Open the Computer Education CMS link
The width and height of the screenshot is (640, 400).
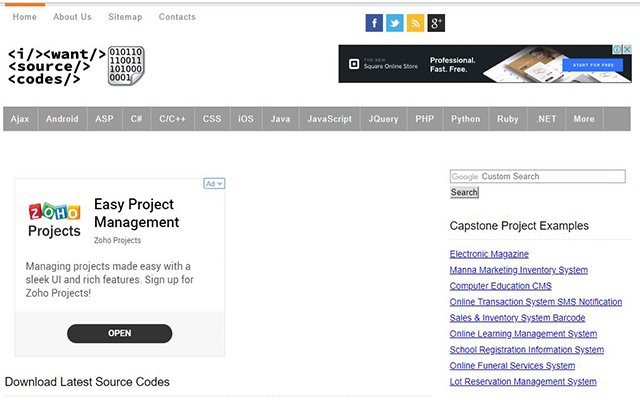pyautogui.click(x=500, y=286)
